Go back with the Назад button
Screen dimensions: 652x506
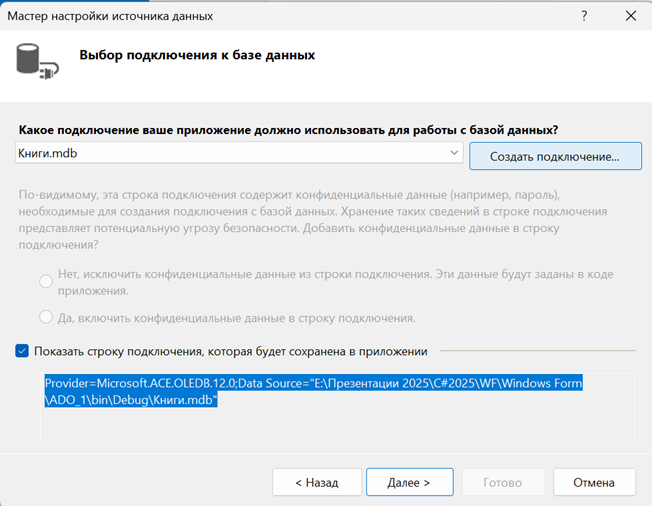click(x=316, y=482)
